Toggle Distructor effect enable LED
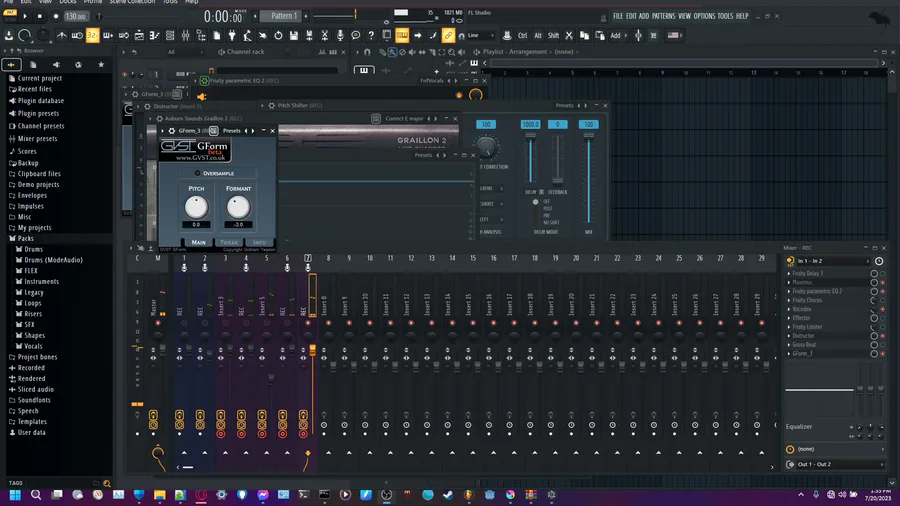This screenshot has height=506, width=900. (883, 336)
